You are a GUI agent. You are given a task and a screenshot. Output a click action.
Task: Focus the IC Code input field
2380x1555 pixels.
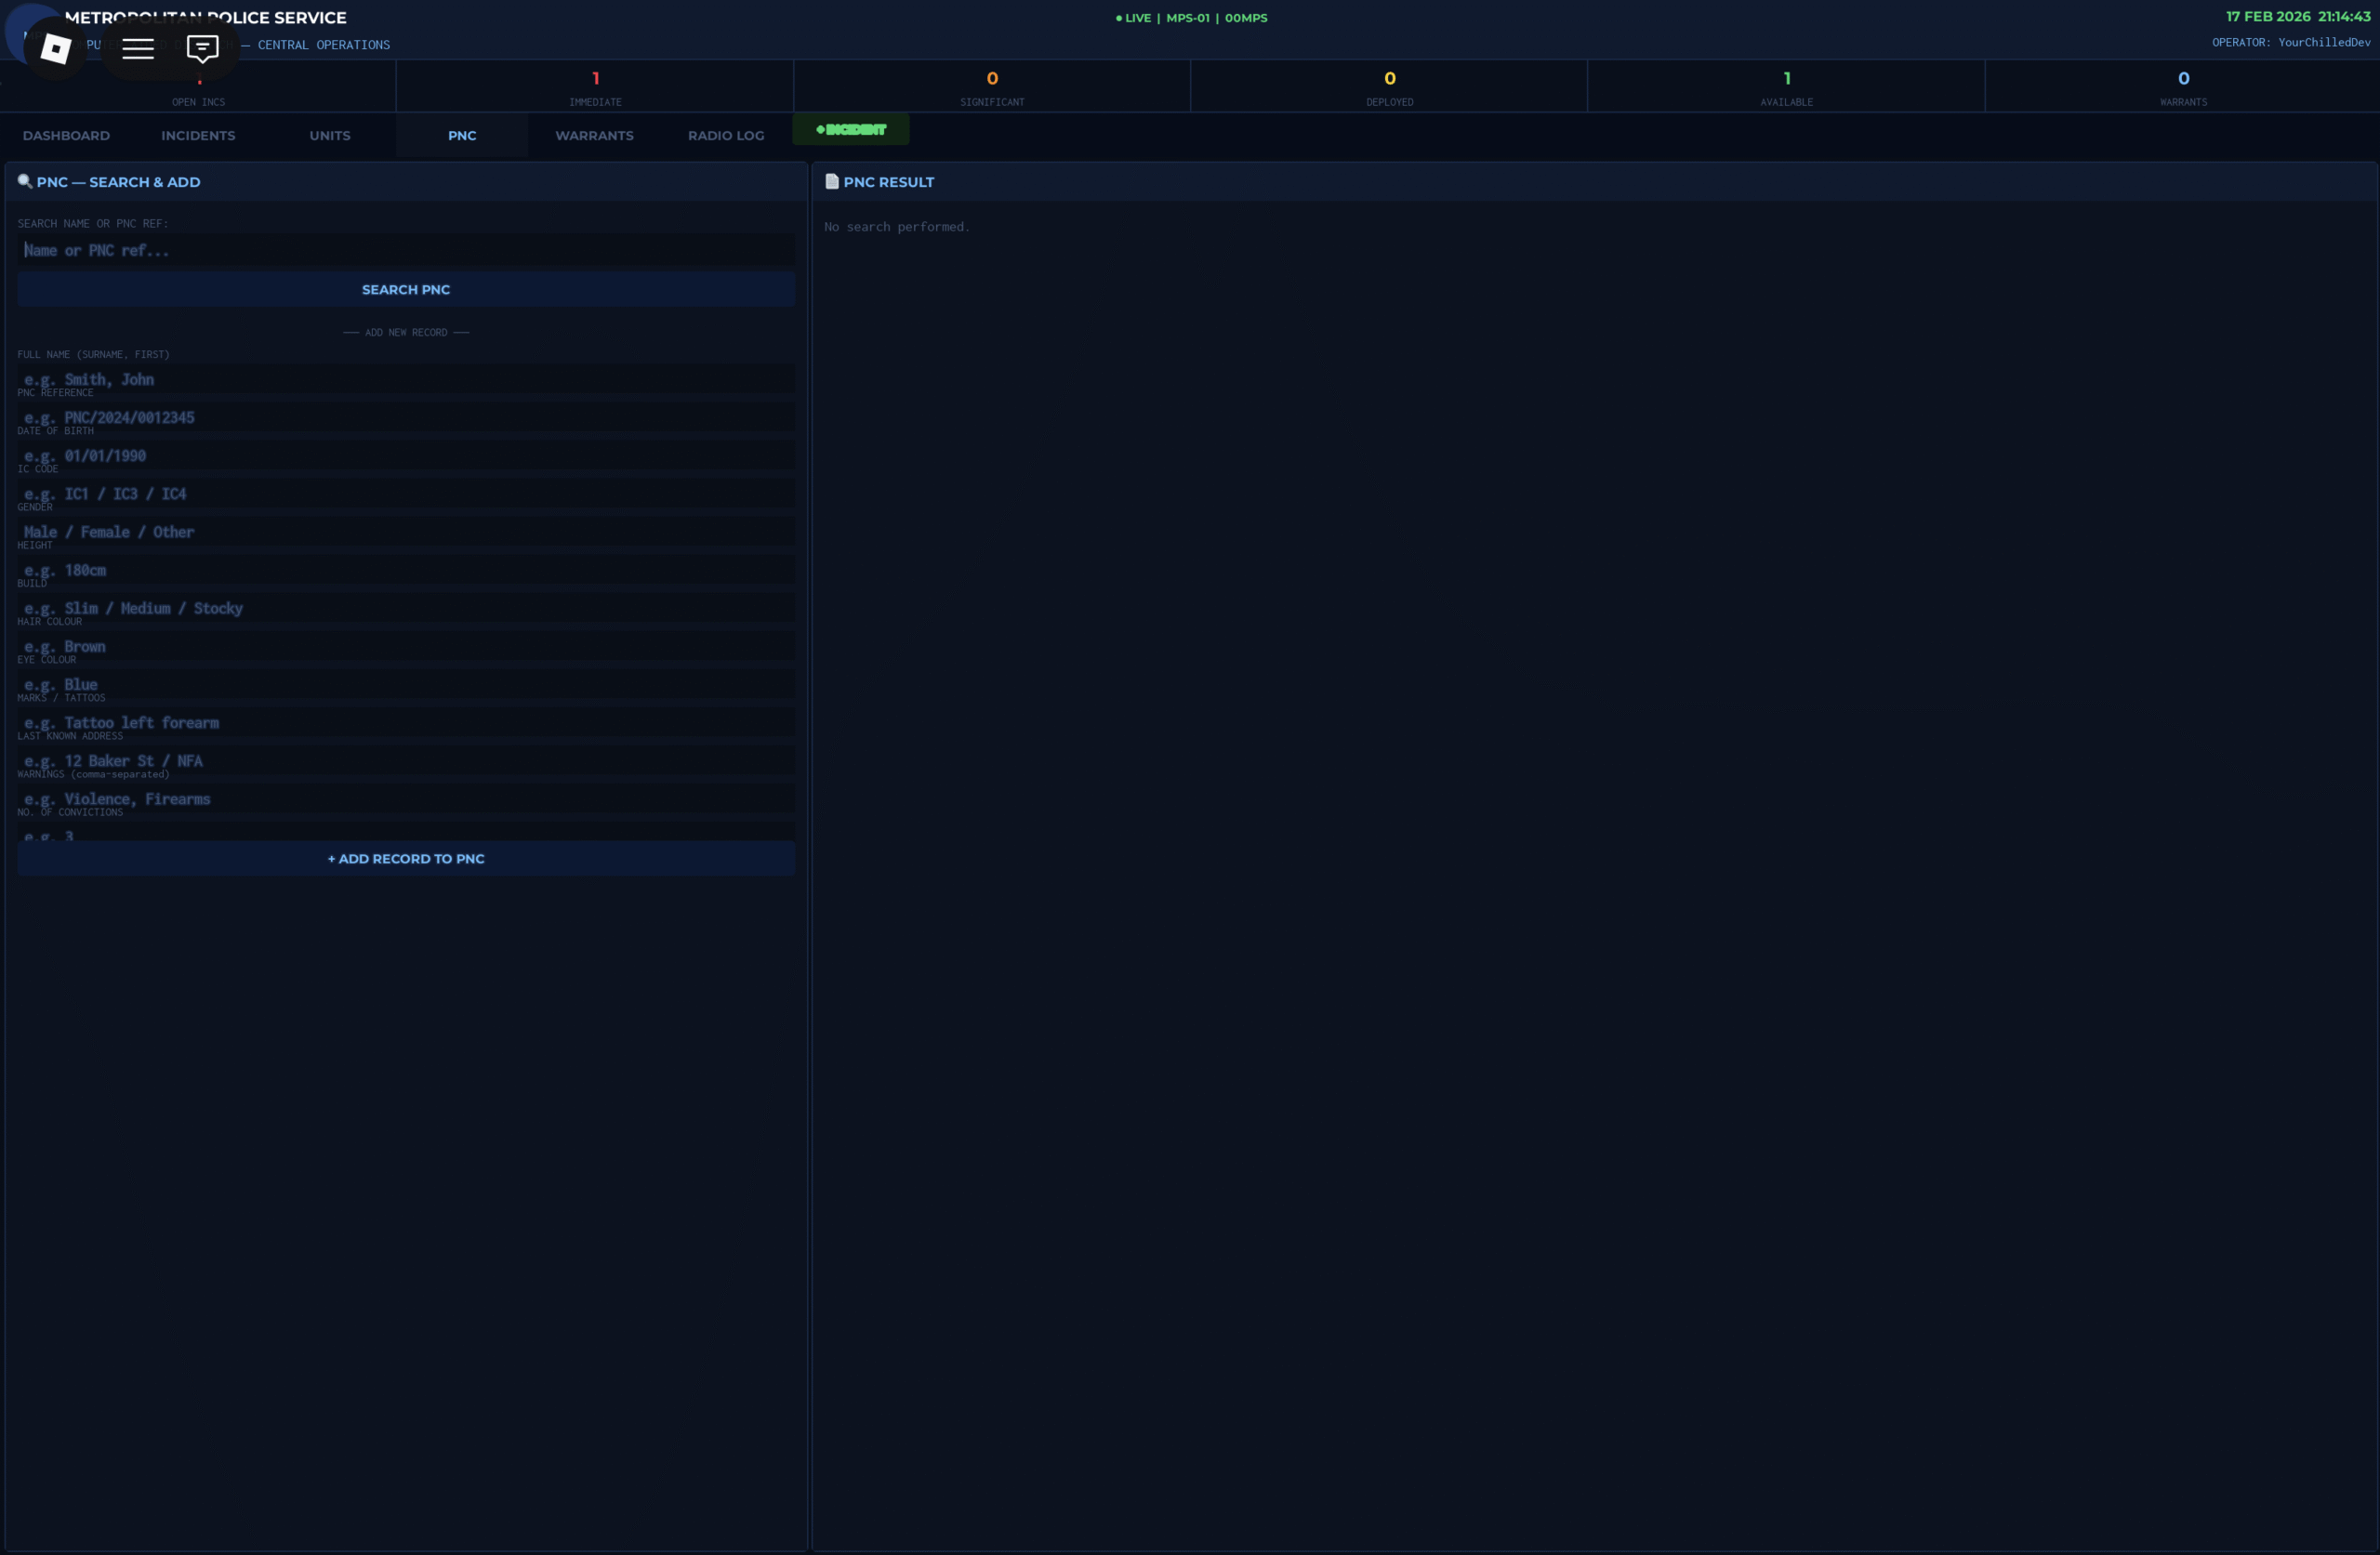coord(406,494)
